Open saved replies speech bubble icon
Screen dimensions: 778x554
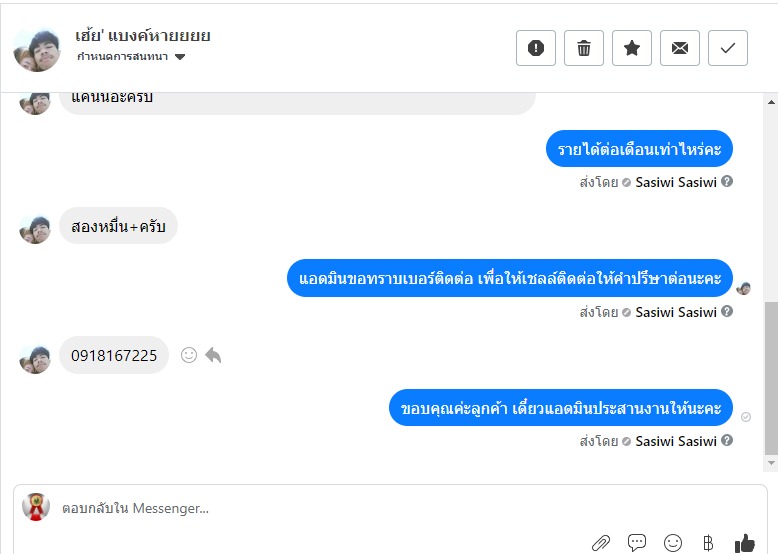(637, 542)
